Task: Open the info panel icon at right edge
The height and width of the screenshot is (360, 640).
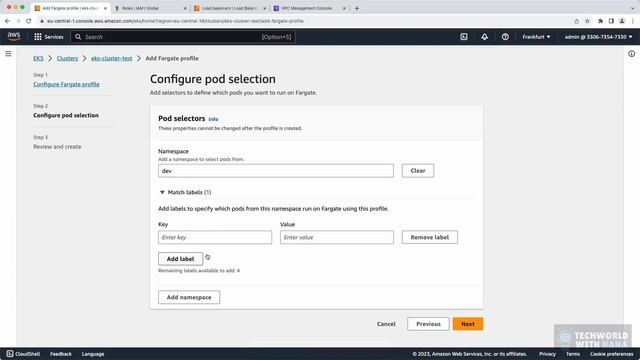Action: [631, 53]
